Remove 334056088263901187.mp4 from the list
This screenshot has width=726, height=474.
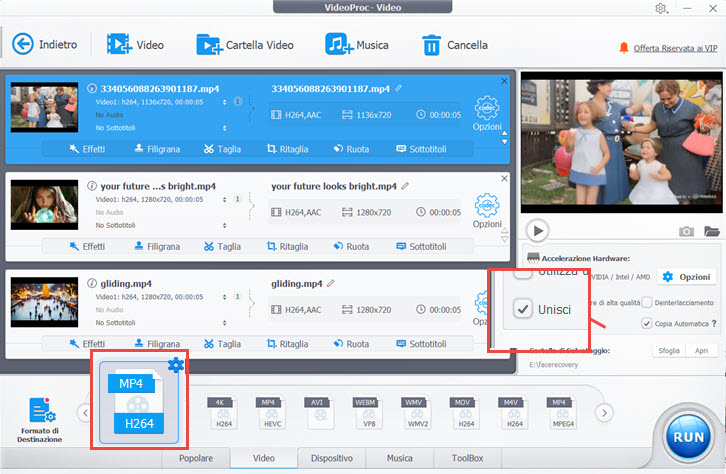pyautogui.click(x=504, y=81)
